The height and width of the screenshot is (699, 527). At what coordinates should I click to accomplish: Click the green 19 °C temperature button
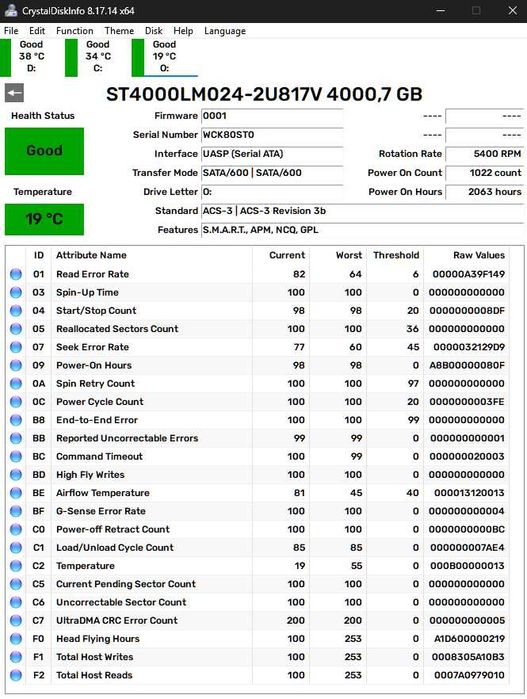(x=44, y=219)
